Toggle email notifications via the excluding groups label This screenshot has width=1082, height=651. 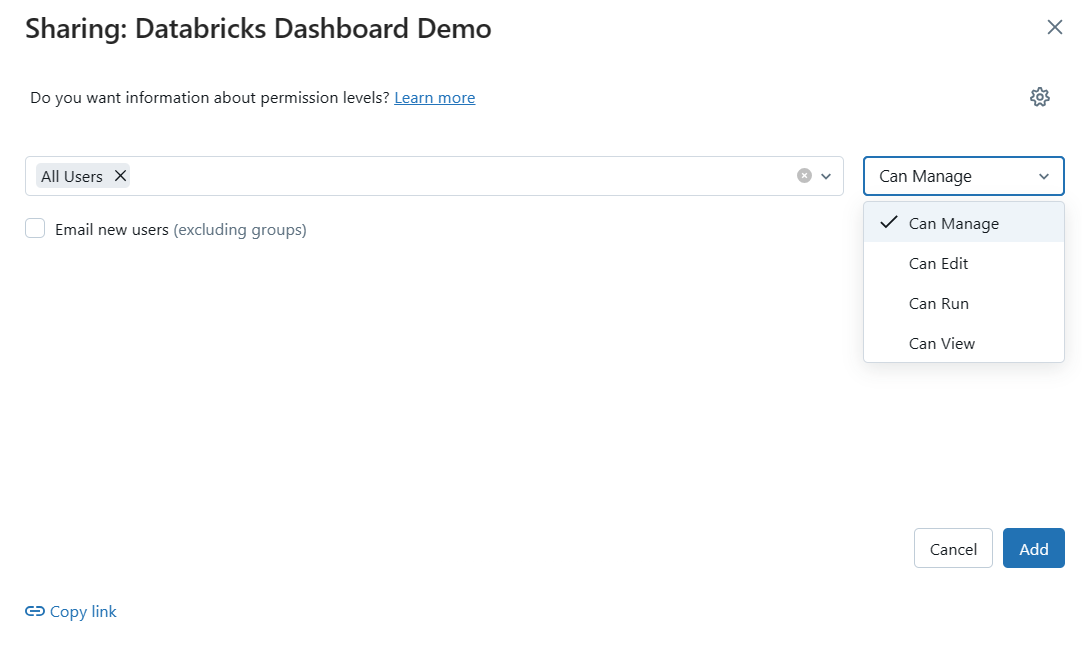240,229
